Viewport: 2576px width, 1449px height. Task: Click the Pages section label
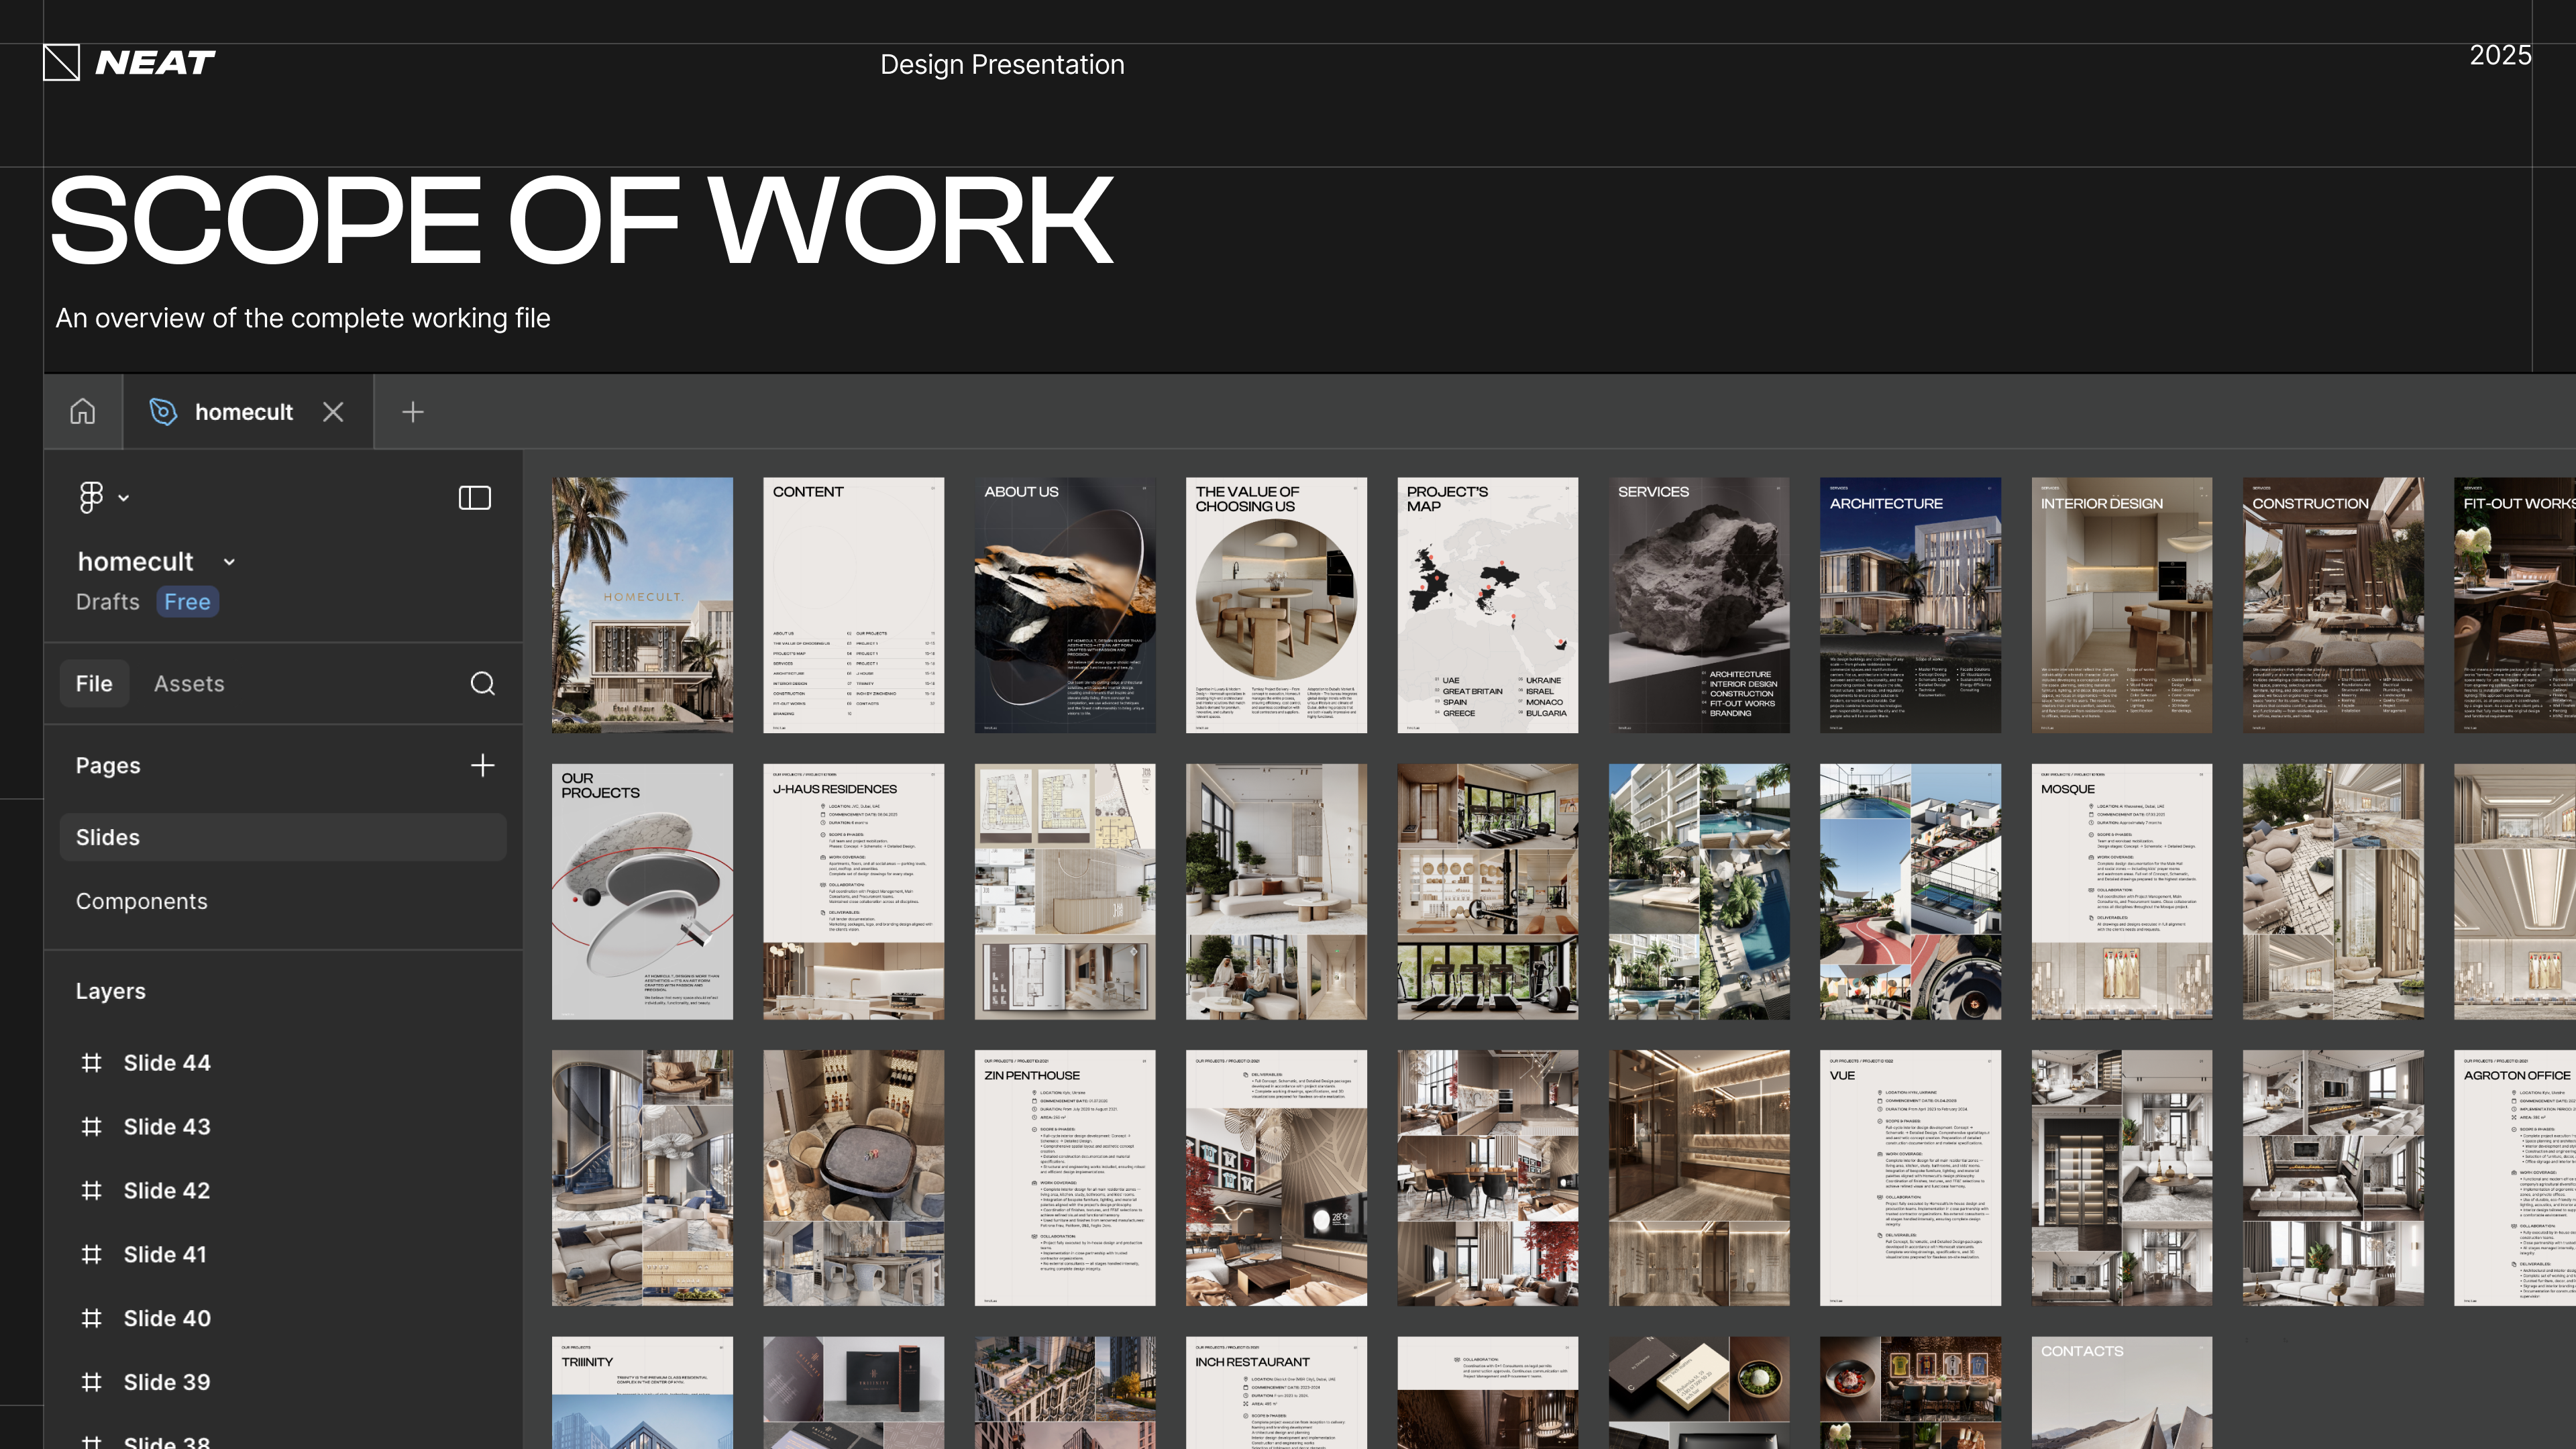coord(108,766)
